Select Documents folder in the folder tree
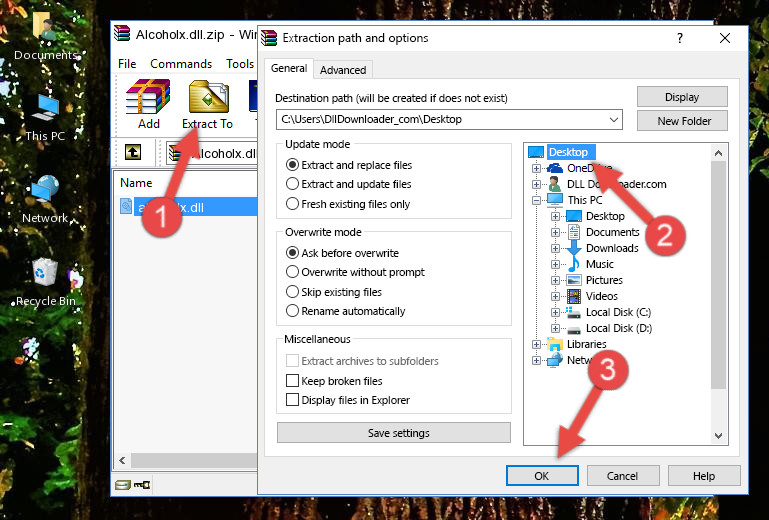This screenshot has width=769, height=520. 613,232
